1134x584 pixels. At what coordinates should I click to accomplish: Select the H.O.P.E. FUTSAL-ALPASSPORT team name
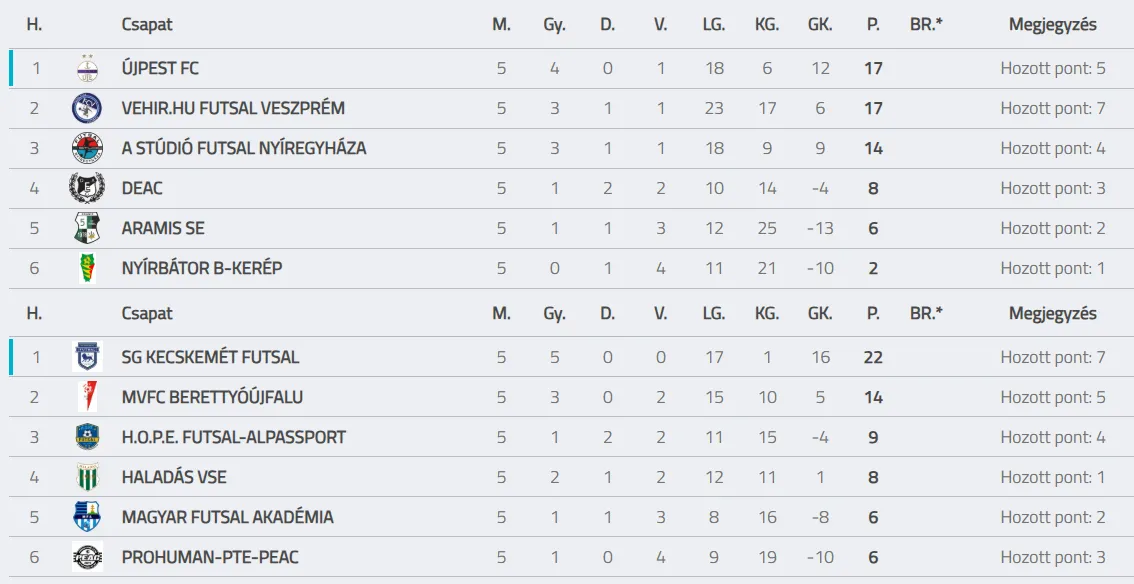pos(233,437)
